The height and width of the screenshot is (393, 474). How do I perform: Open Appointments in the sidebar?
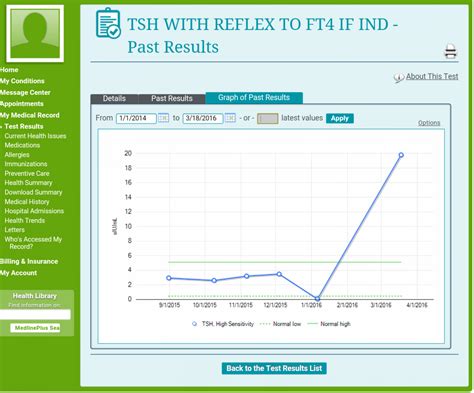(x=22, y=104)
